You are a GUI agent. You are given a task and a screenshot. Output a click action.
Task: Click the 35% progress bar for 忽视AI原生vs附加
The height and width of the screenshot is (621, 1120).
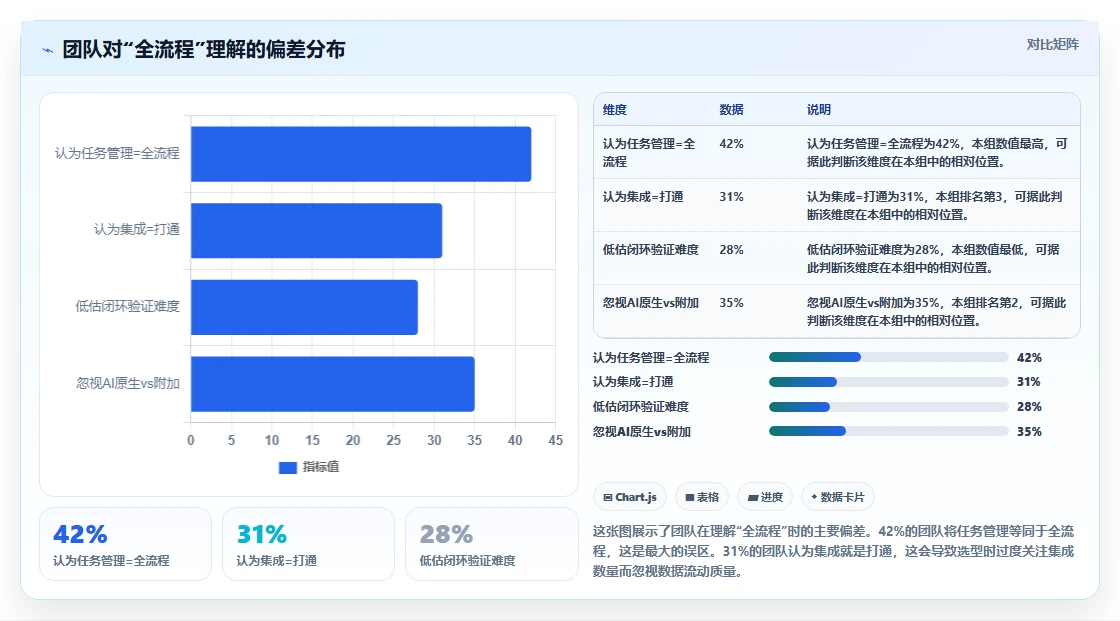pos(889,431)
